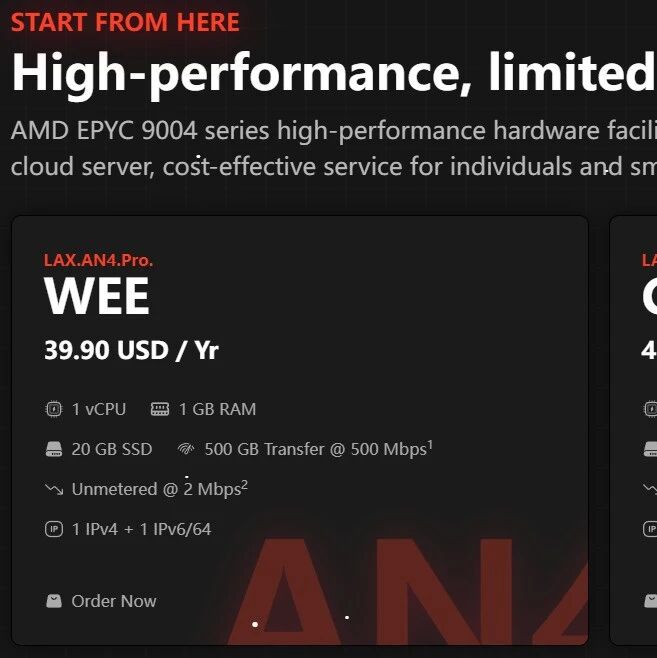This screenshot has width=657, height=658.
Task: Click the 1 GB RAM spec text
Action: point(217,409)
